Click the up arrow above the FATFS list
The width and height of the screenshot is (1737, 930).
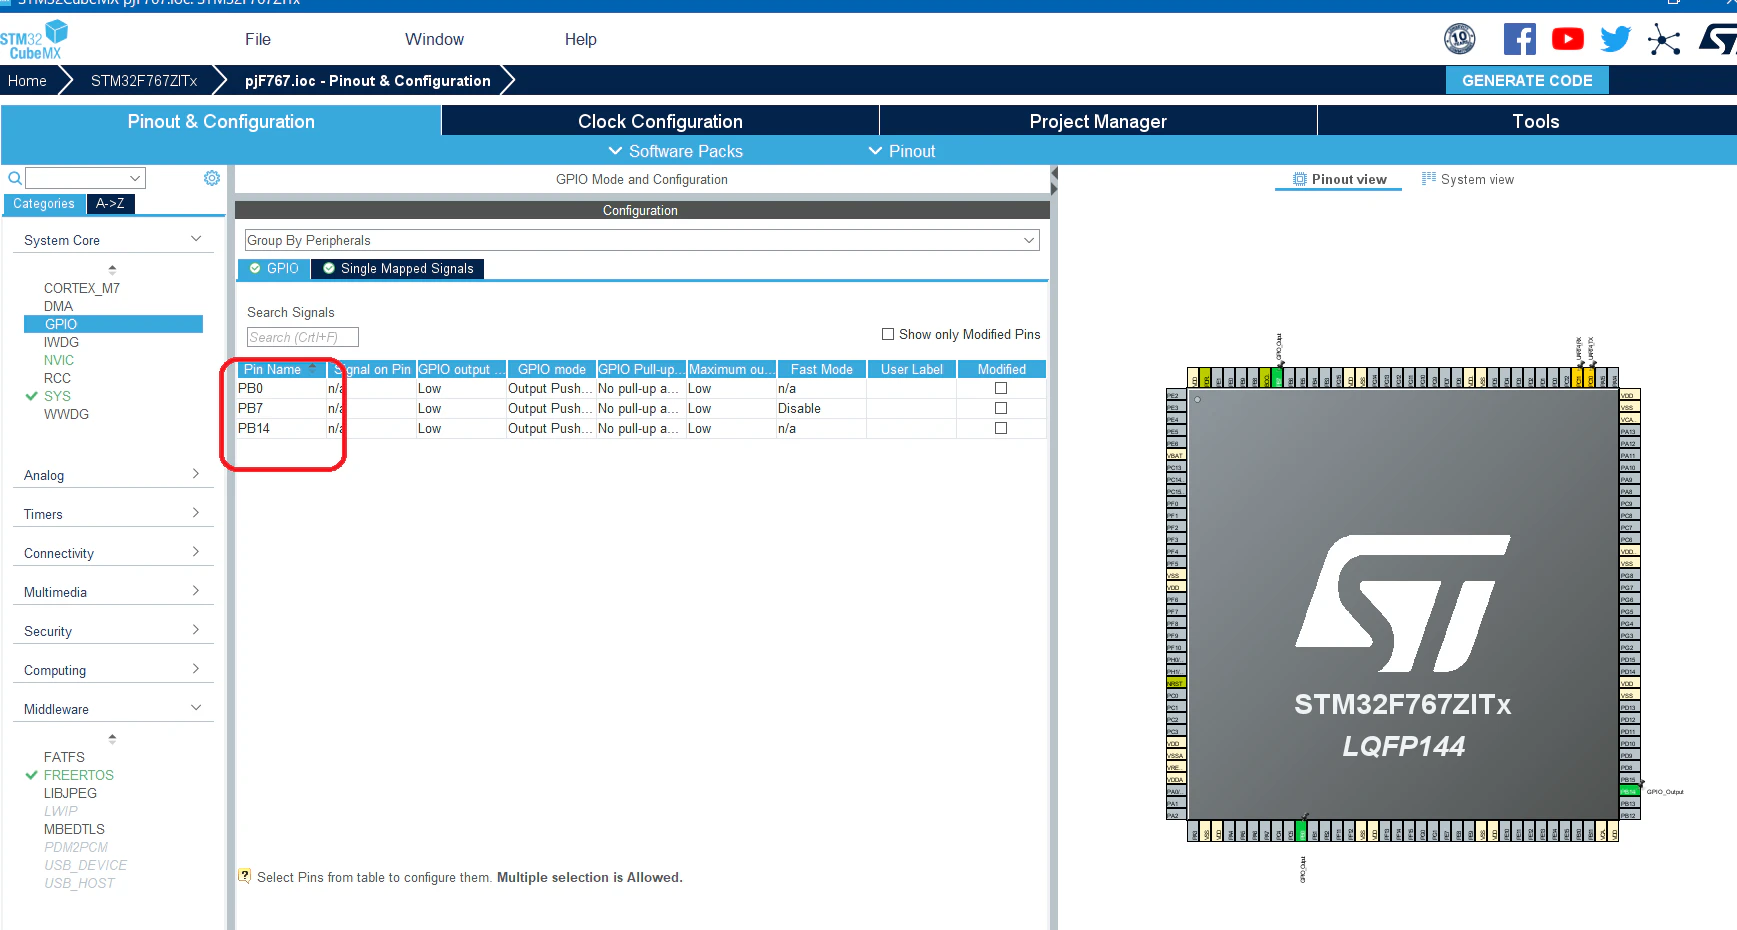click(x=112, y=738)
